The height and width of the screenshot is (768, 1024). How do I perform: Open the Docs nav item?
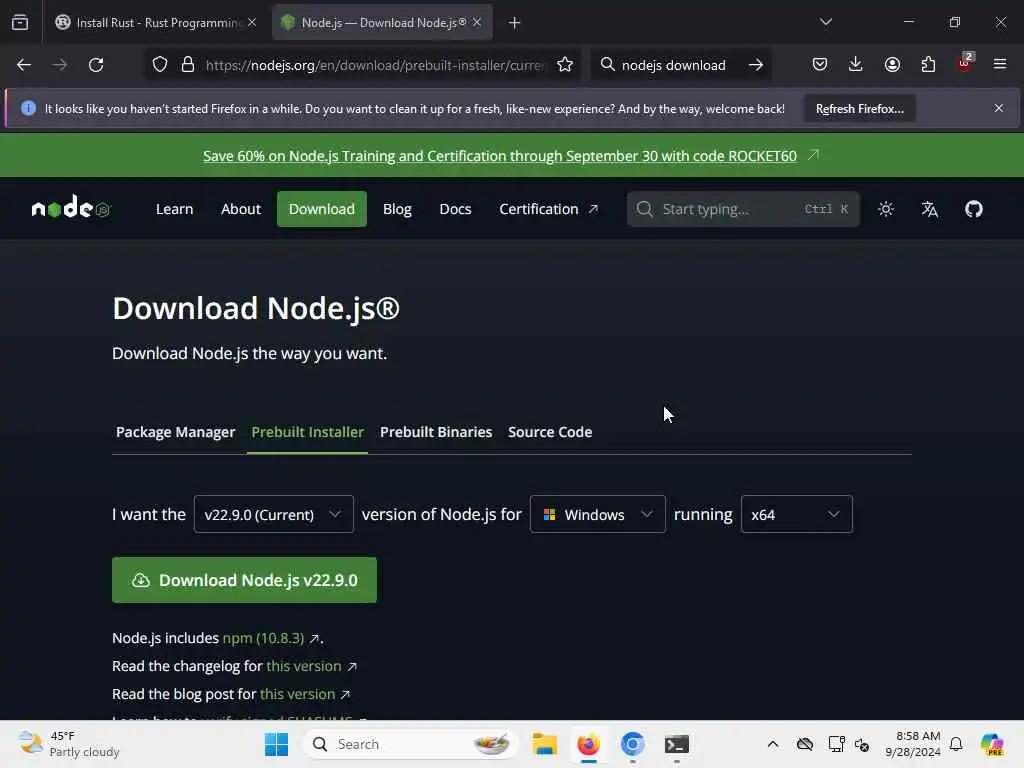click(x=455, y=209)
